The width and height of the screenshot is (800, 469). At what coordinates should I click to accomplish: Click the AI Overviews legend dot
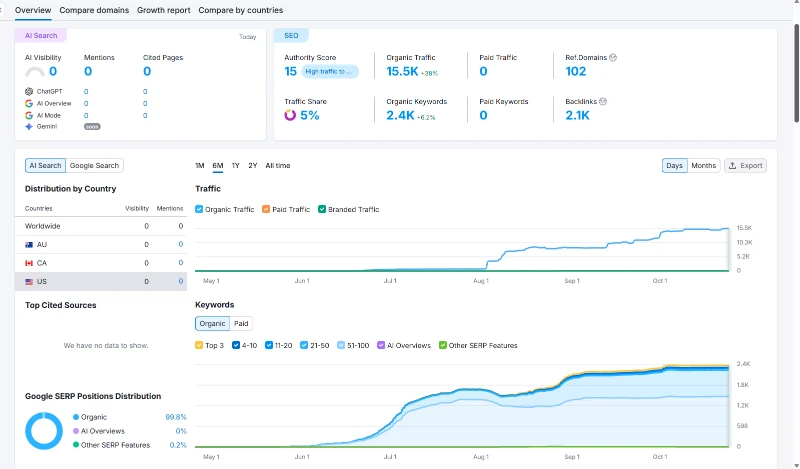(76, 431)
